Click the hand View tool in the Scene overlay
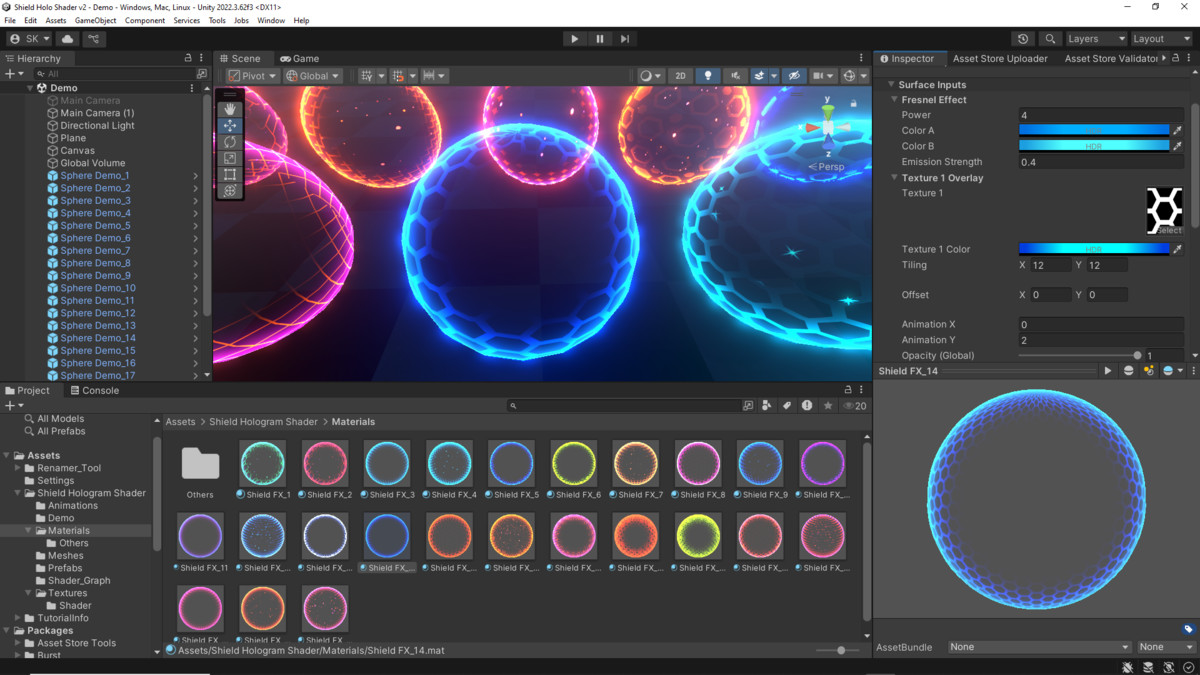 click(x=230, y=108)
